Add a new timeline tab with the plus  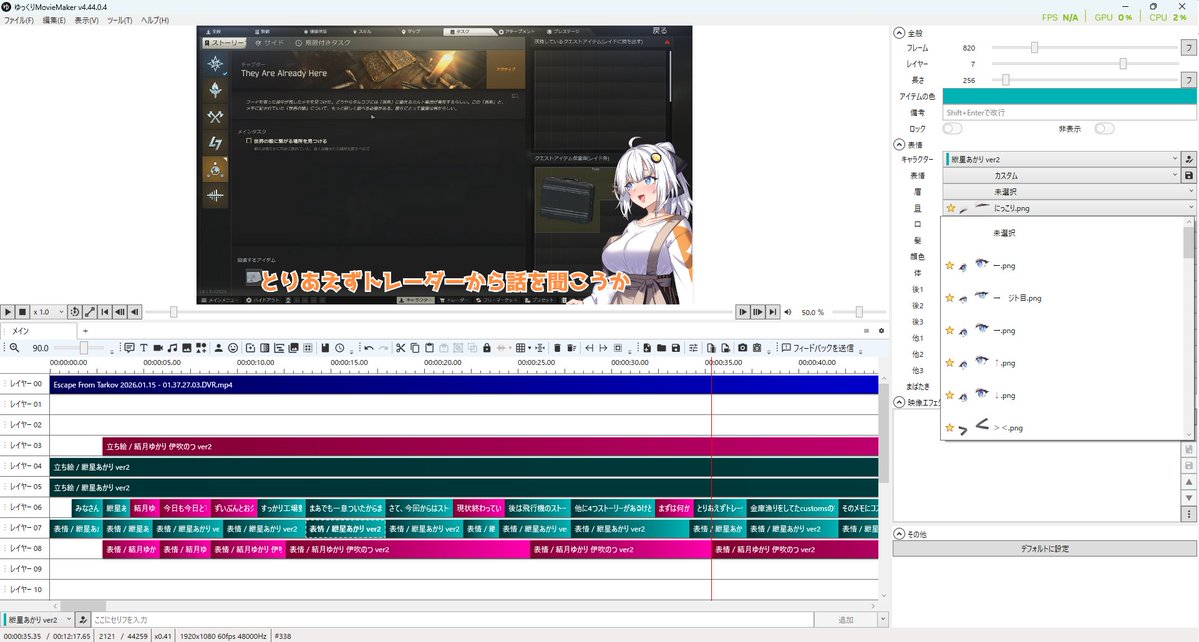86,331
